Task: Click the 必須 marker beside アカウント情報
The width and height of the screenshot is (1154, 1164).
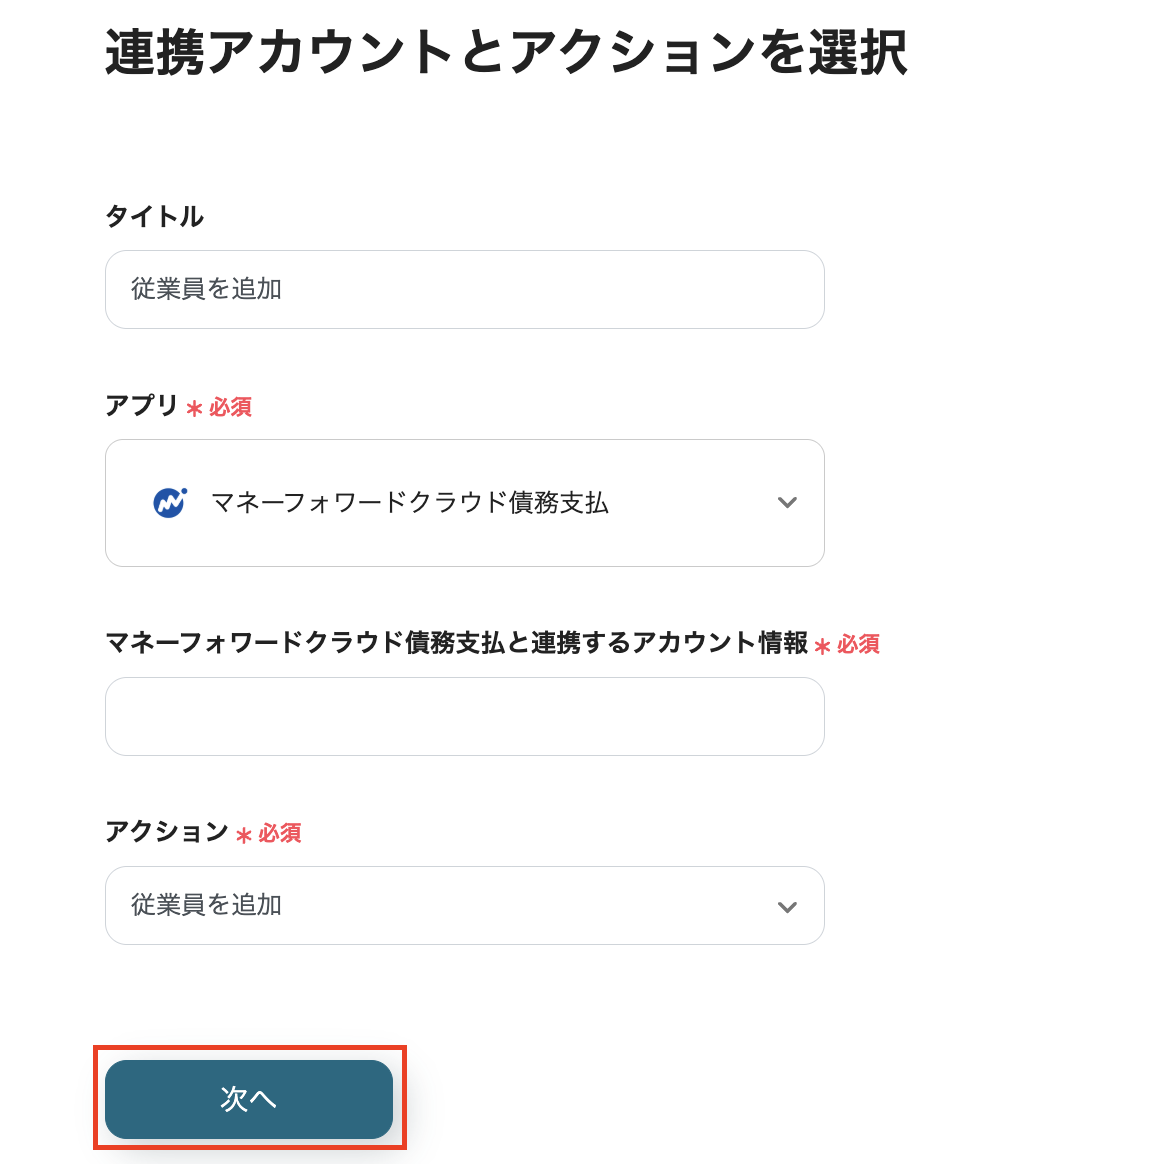Action: pos(858,645)
